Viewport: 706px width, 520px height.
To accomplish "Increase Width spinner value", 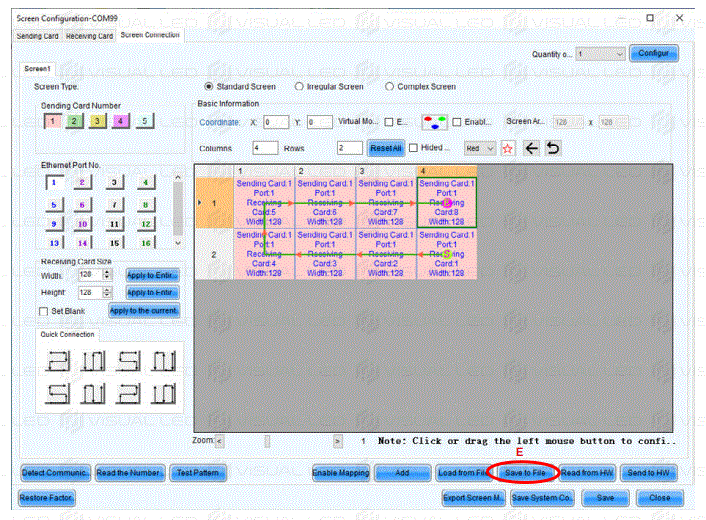I will pos(107,272).
